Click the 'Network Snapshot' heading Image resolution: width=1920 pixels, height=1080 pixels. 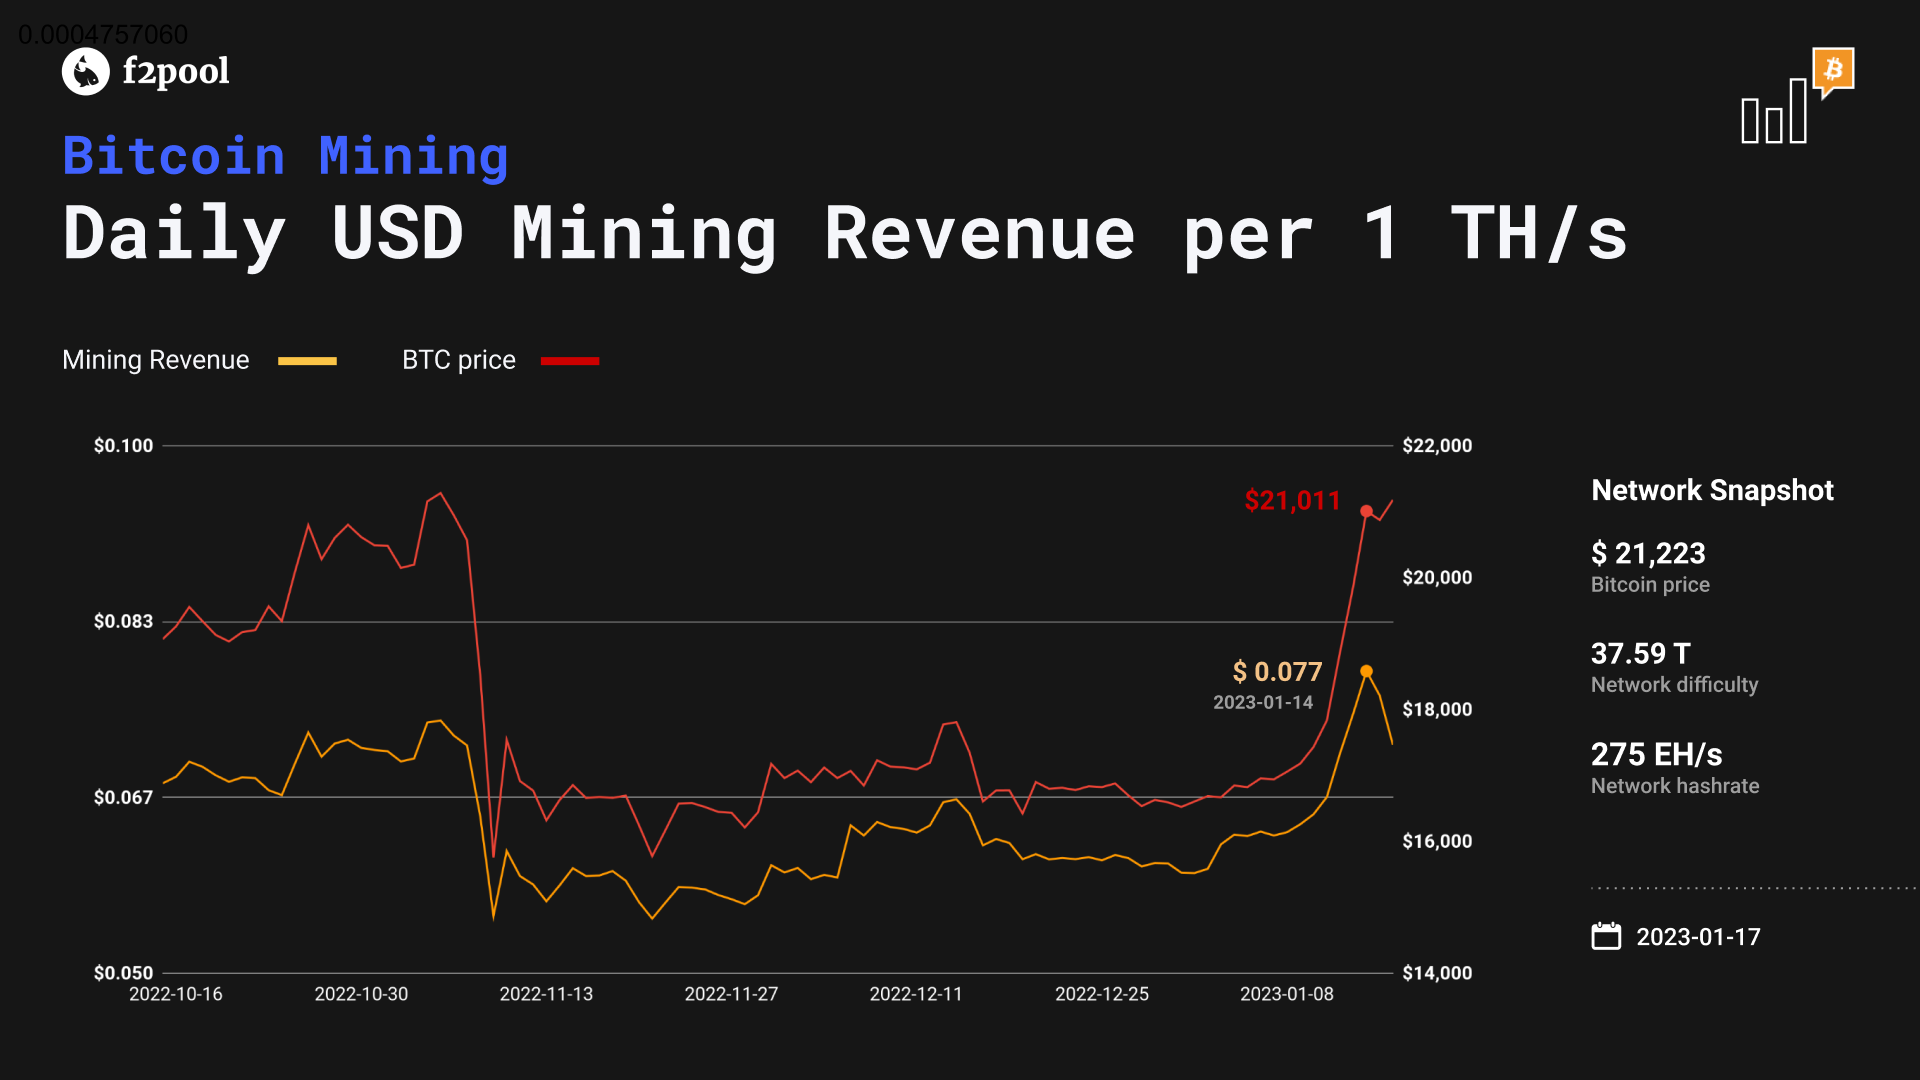coord(1712,490)
